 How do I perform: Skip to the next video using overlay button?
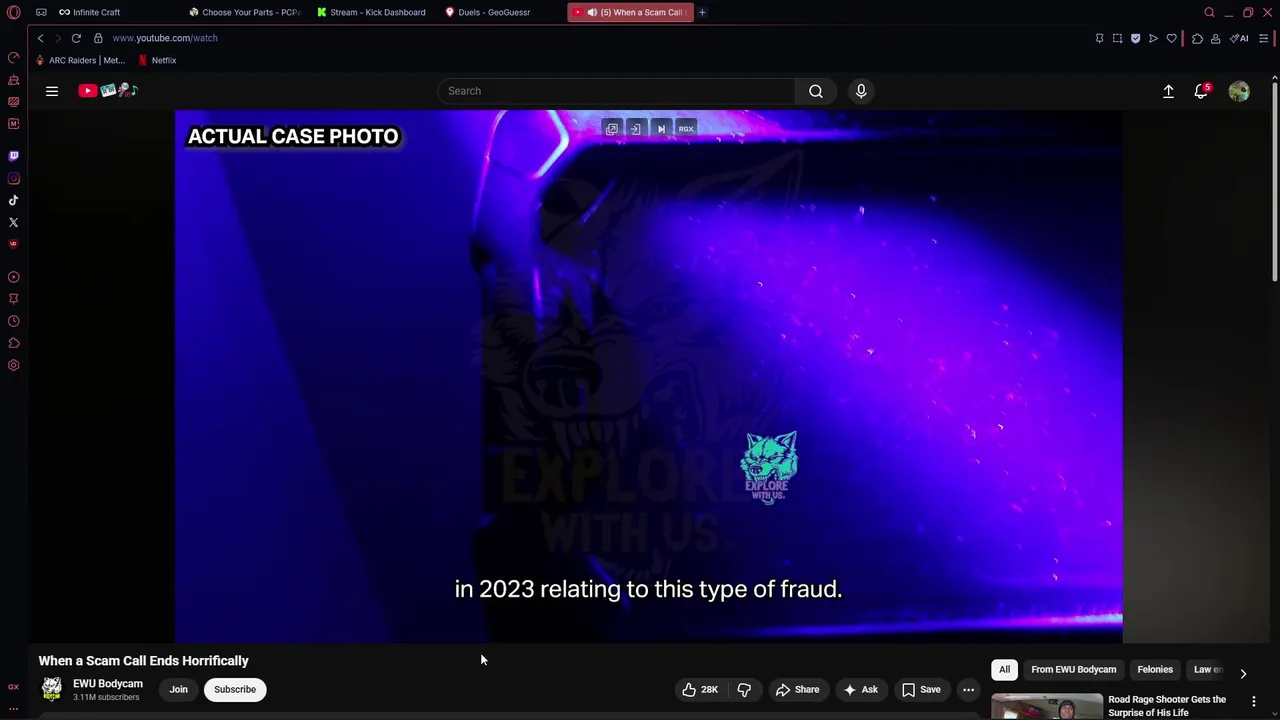pos(661,129)
